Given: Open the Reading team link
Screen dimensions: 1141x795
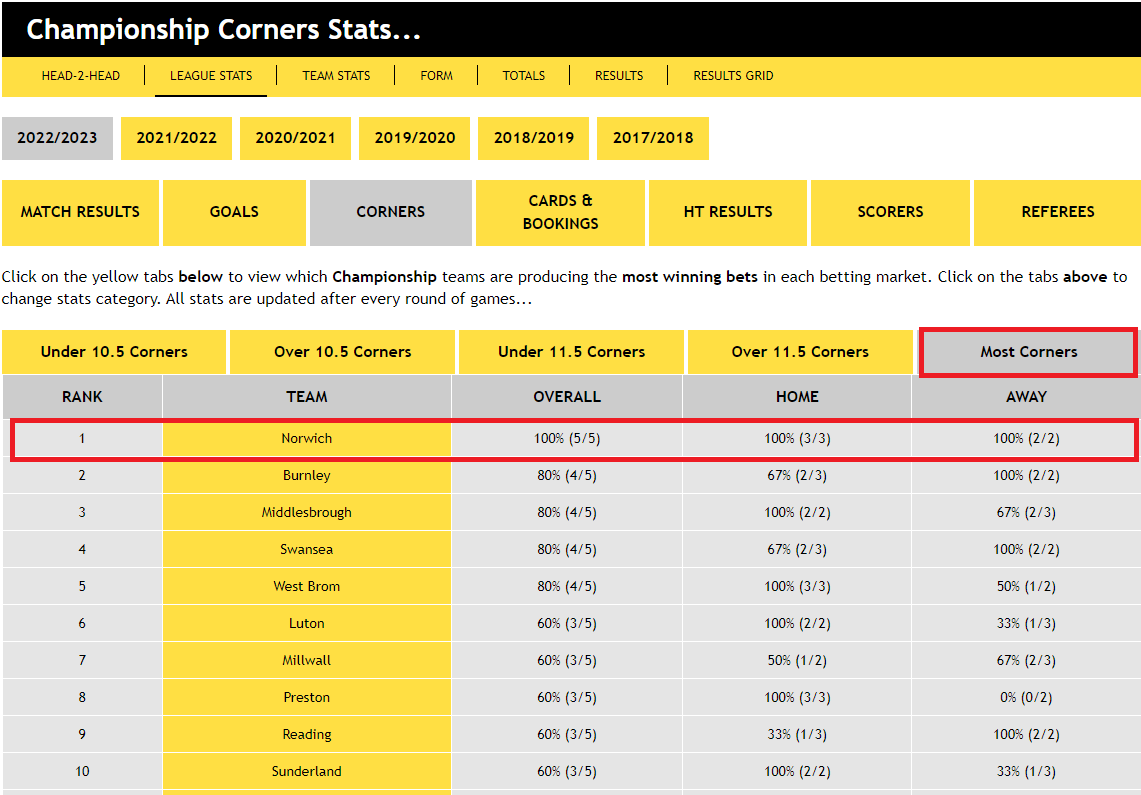Looking at the screenshot, I should coord(306,735).
